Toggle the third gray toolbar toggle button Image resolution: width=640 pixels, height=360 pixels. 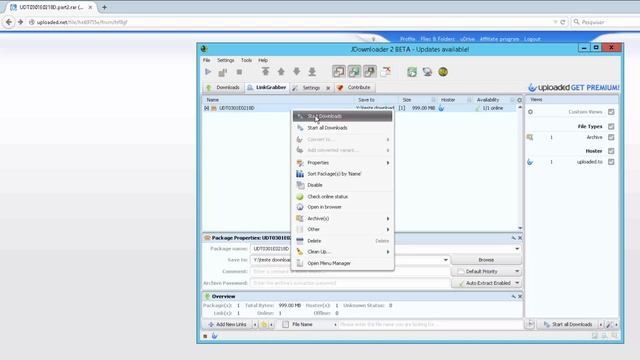pyautogui.click(x=369, y=71)
